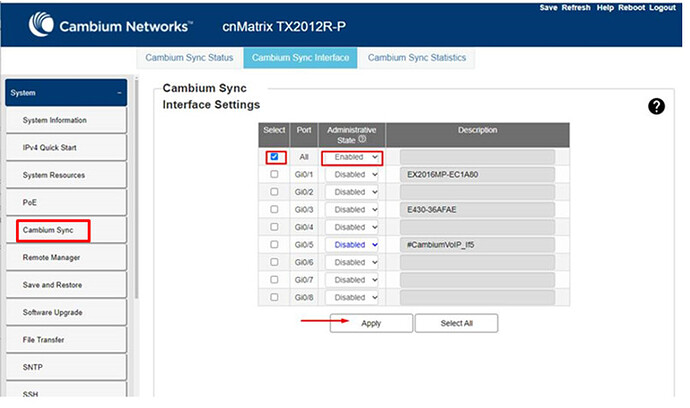Edit the E430-36AFAE description field
Image resolution: width=690 pixels, height=408 pixels.
pos(477,210)
